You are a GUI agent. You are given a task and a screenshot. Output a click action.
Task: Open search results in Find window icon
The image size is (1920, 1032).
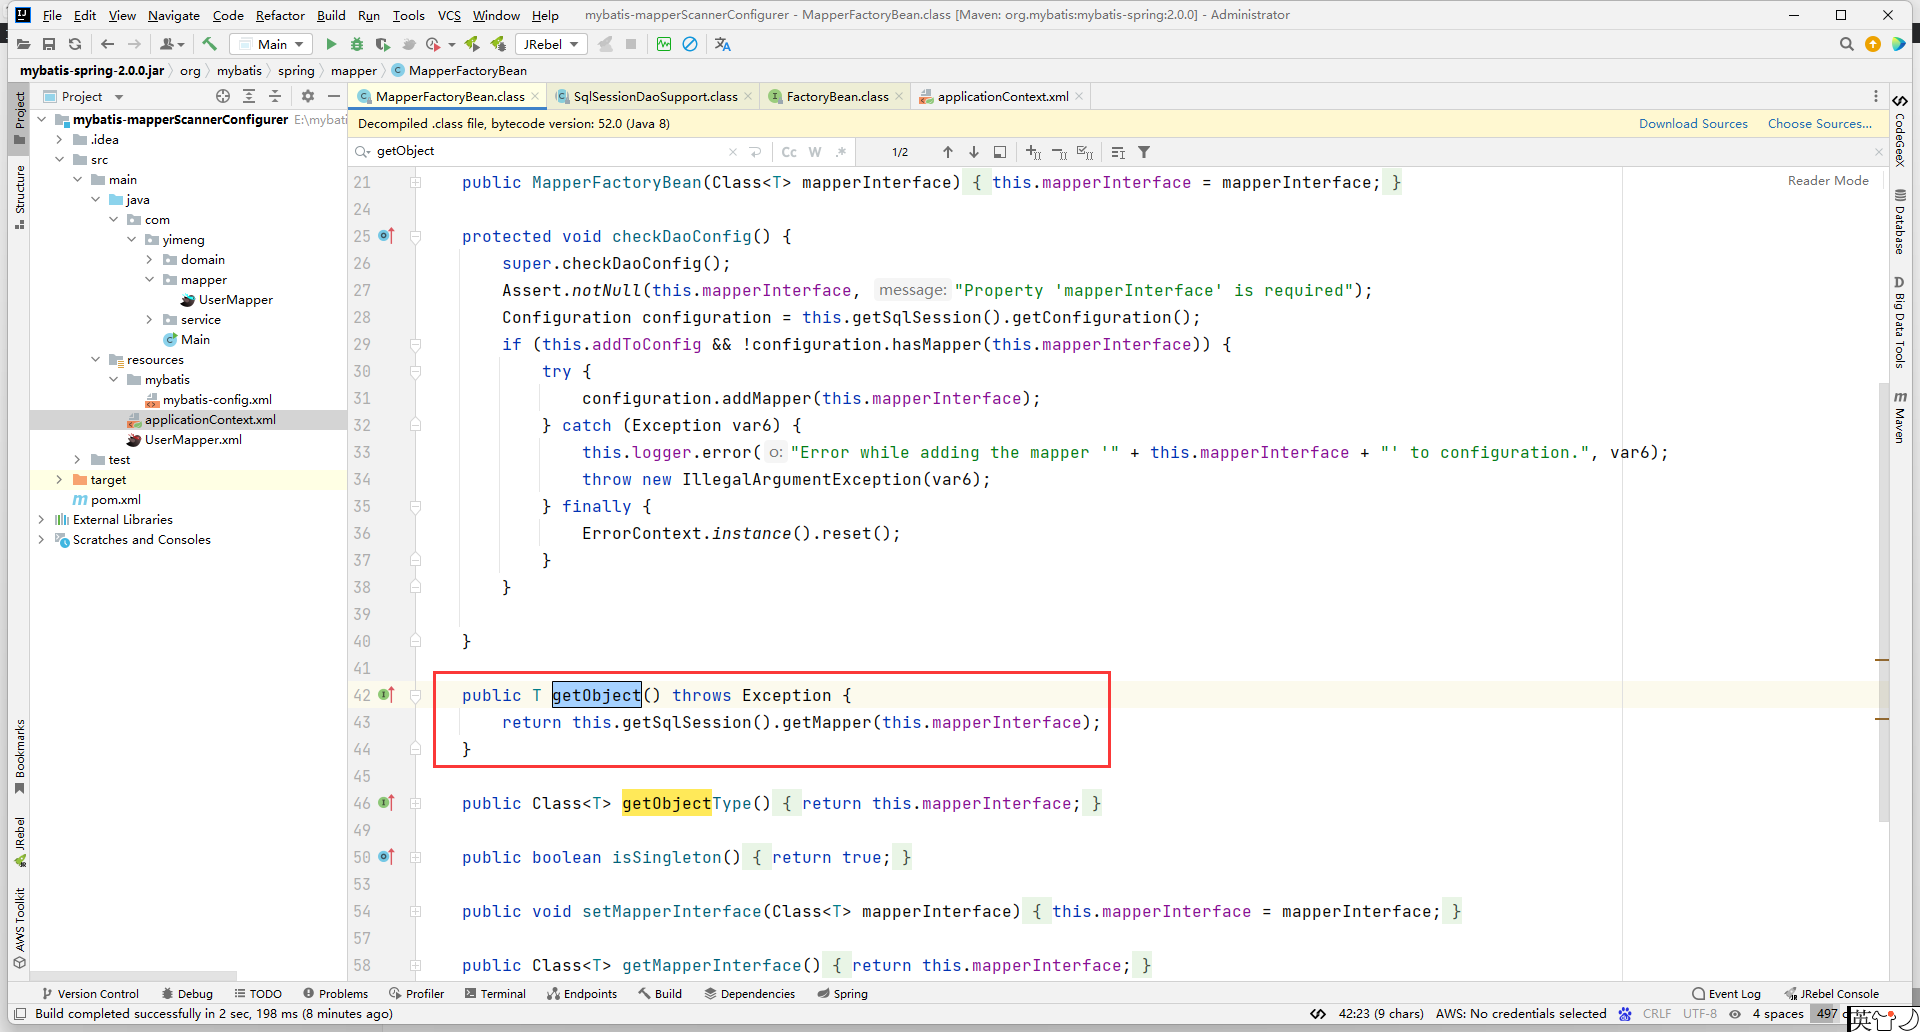click(x=1000, y=152)
